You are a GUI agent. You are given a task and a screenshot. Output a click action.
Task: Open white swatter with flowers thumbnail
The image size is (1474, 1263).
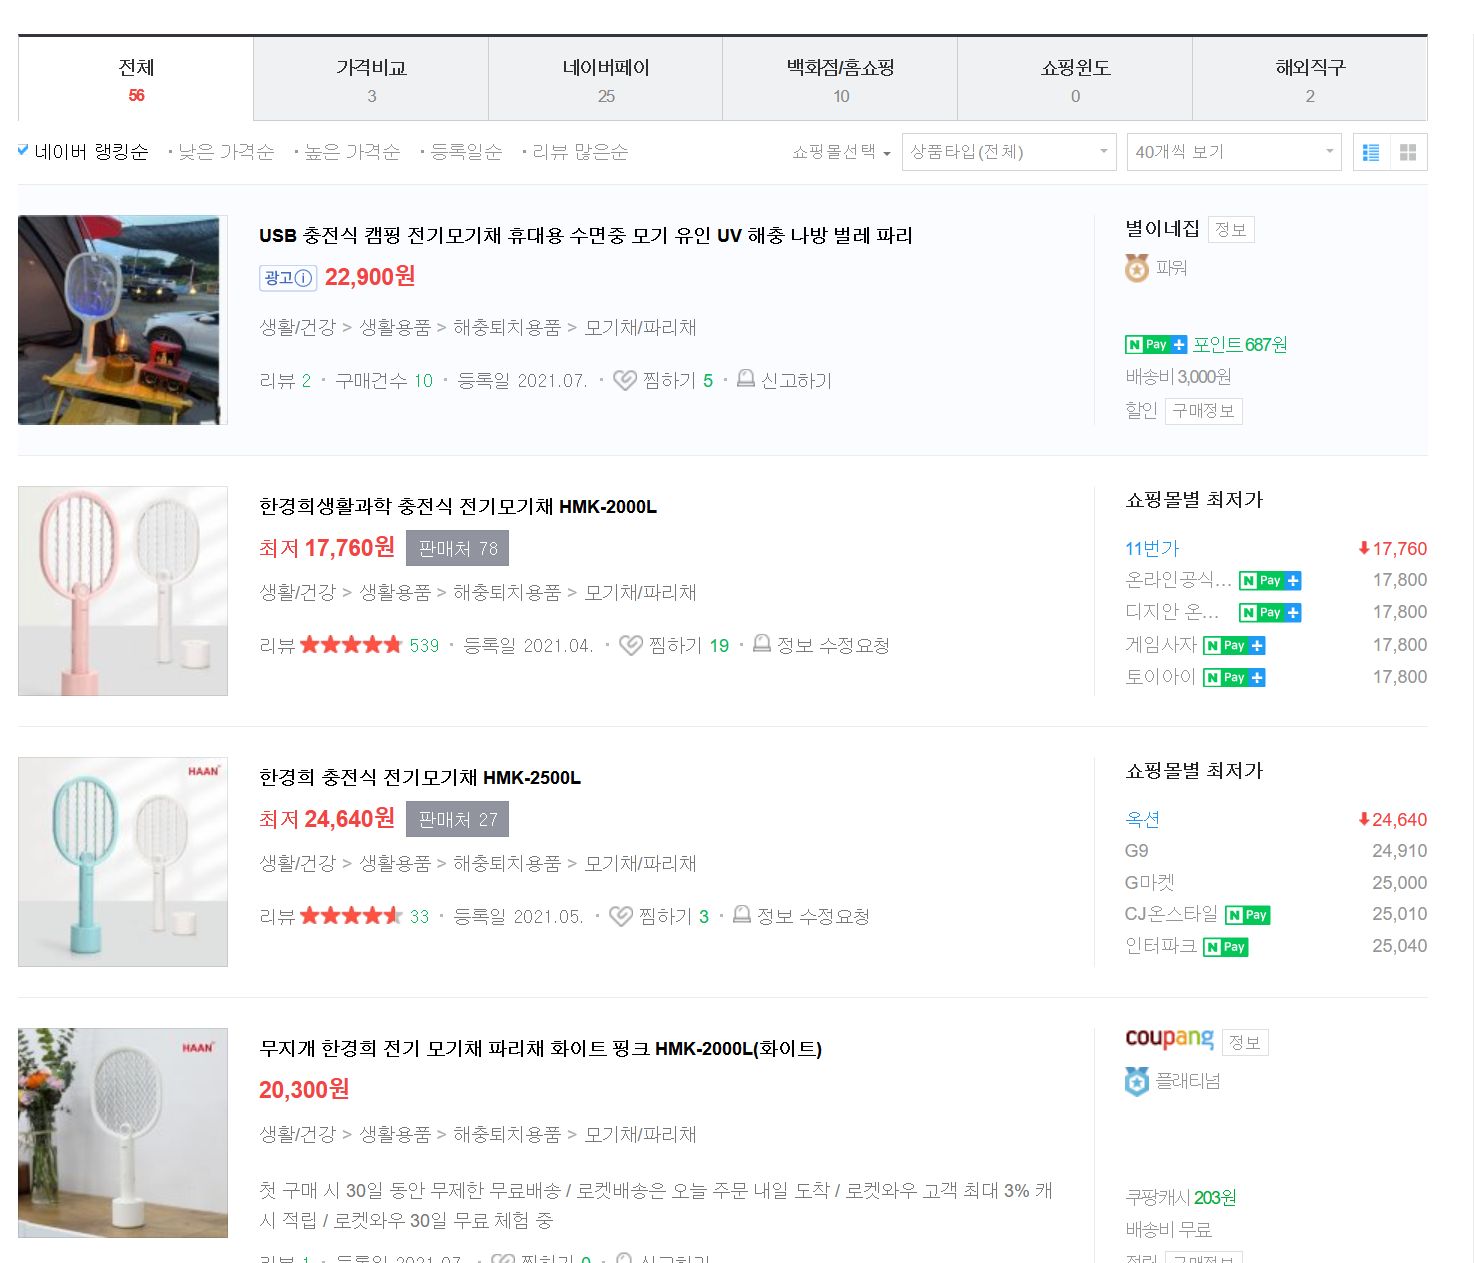coord(123,1133)
